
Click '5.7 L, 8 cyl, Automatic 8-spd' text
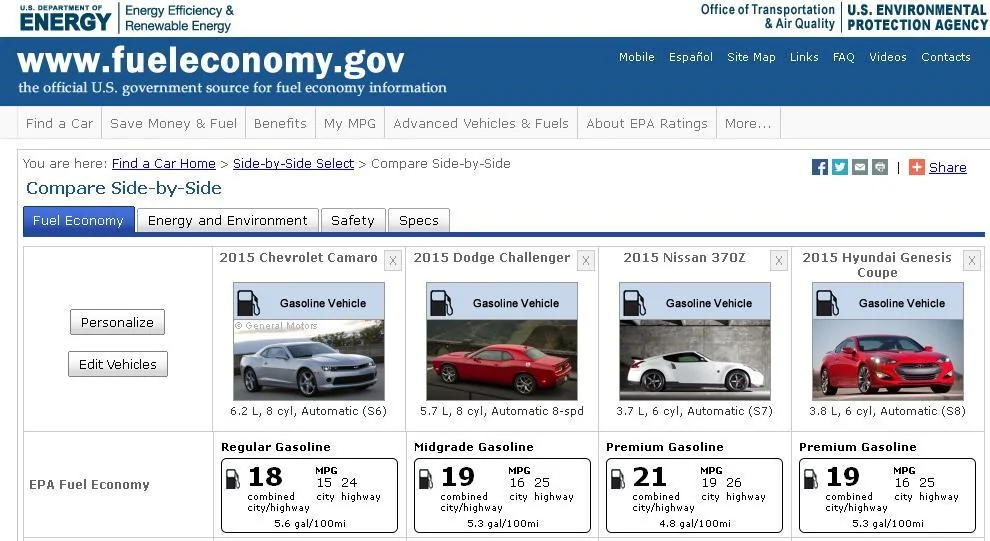pyautogui.click(x=502, y=411)
